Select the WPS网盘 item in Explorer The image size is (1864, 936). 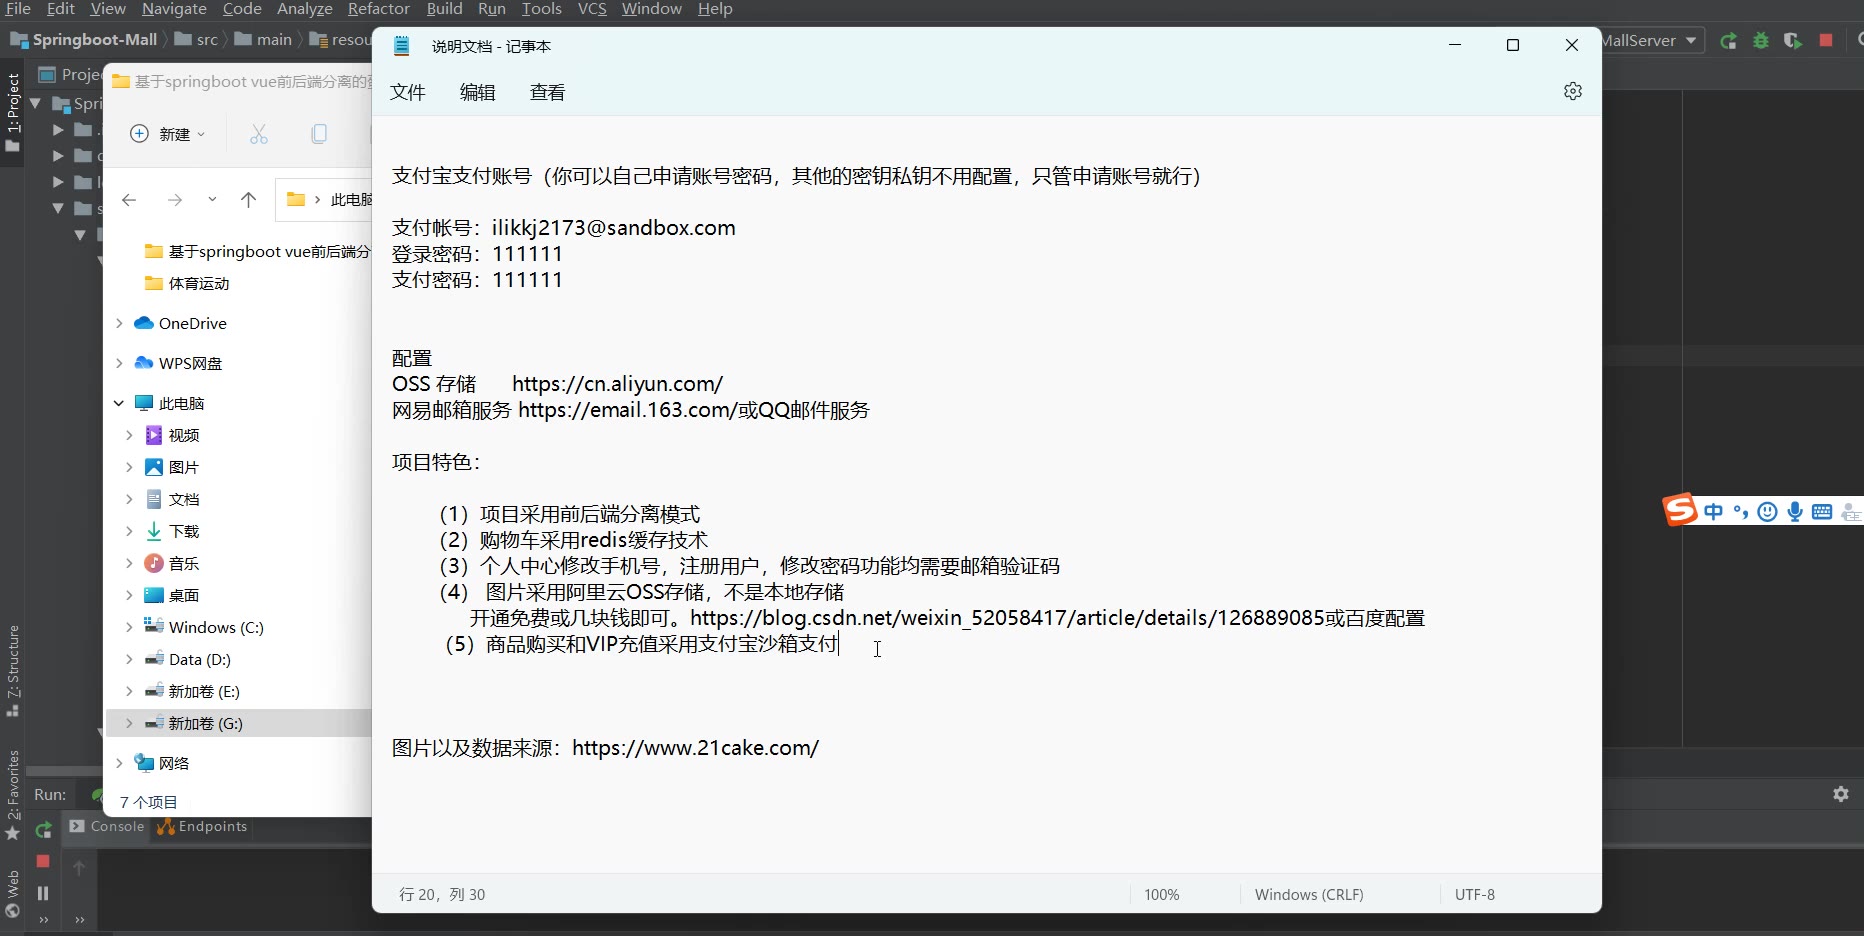[190, 363]
